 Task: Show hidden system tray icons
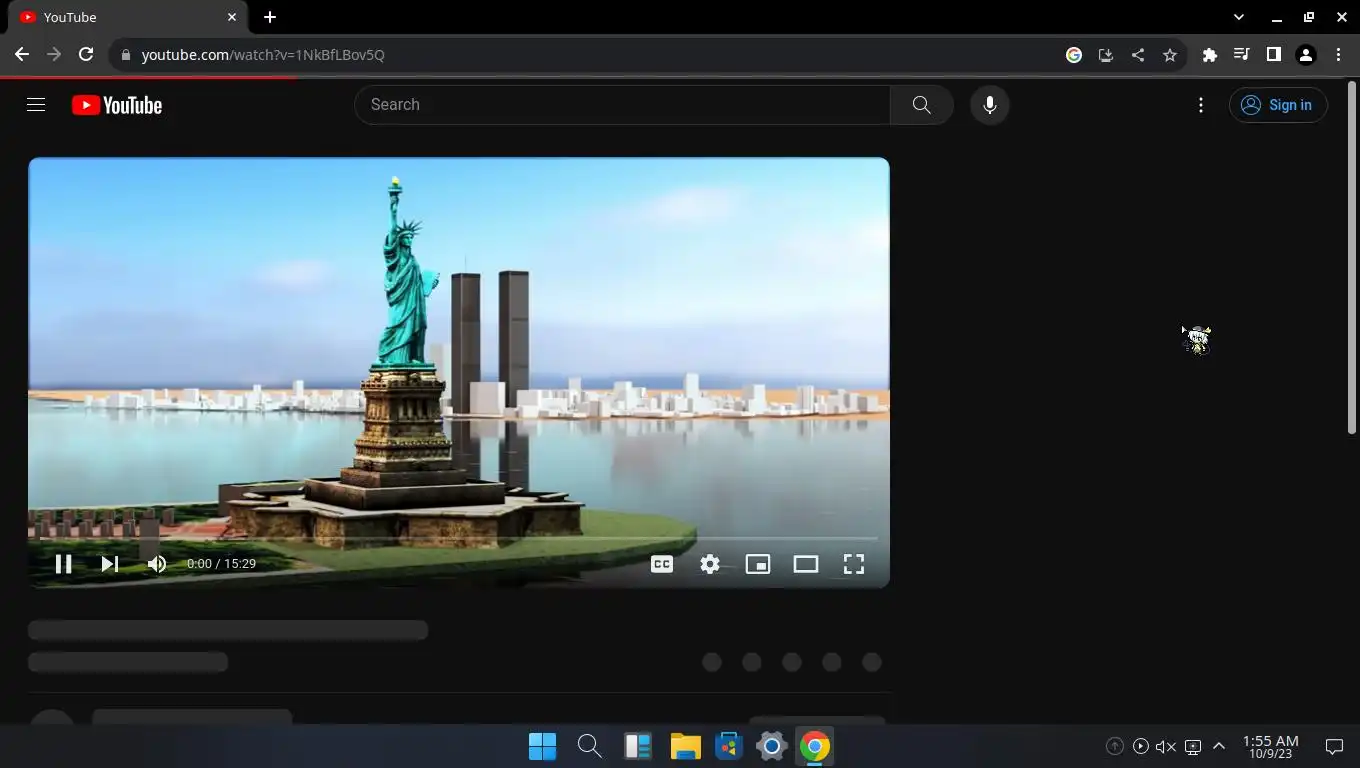click(1219, 746)
